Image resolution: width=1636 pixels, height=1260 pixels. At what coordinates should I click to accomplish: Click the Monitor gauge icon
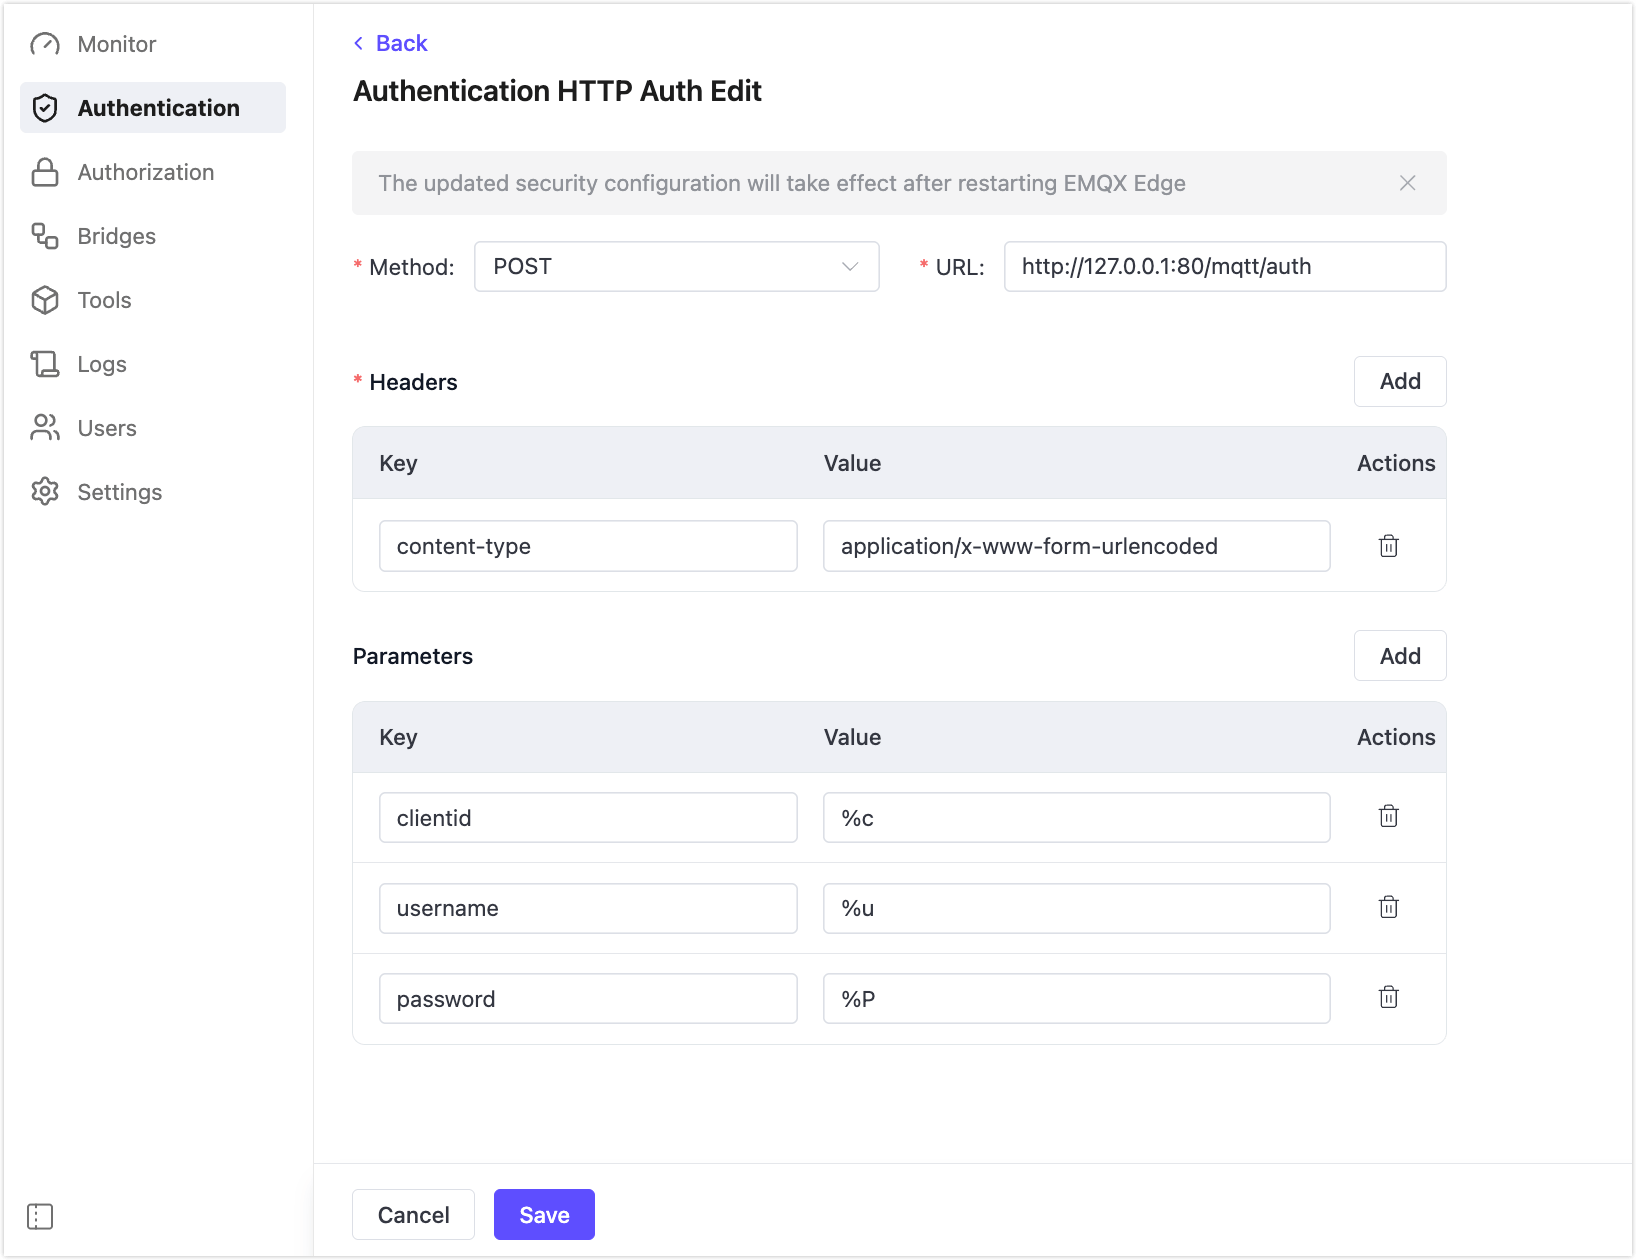[x=45, y=44]
